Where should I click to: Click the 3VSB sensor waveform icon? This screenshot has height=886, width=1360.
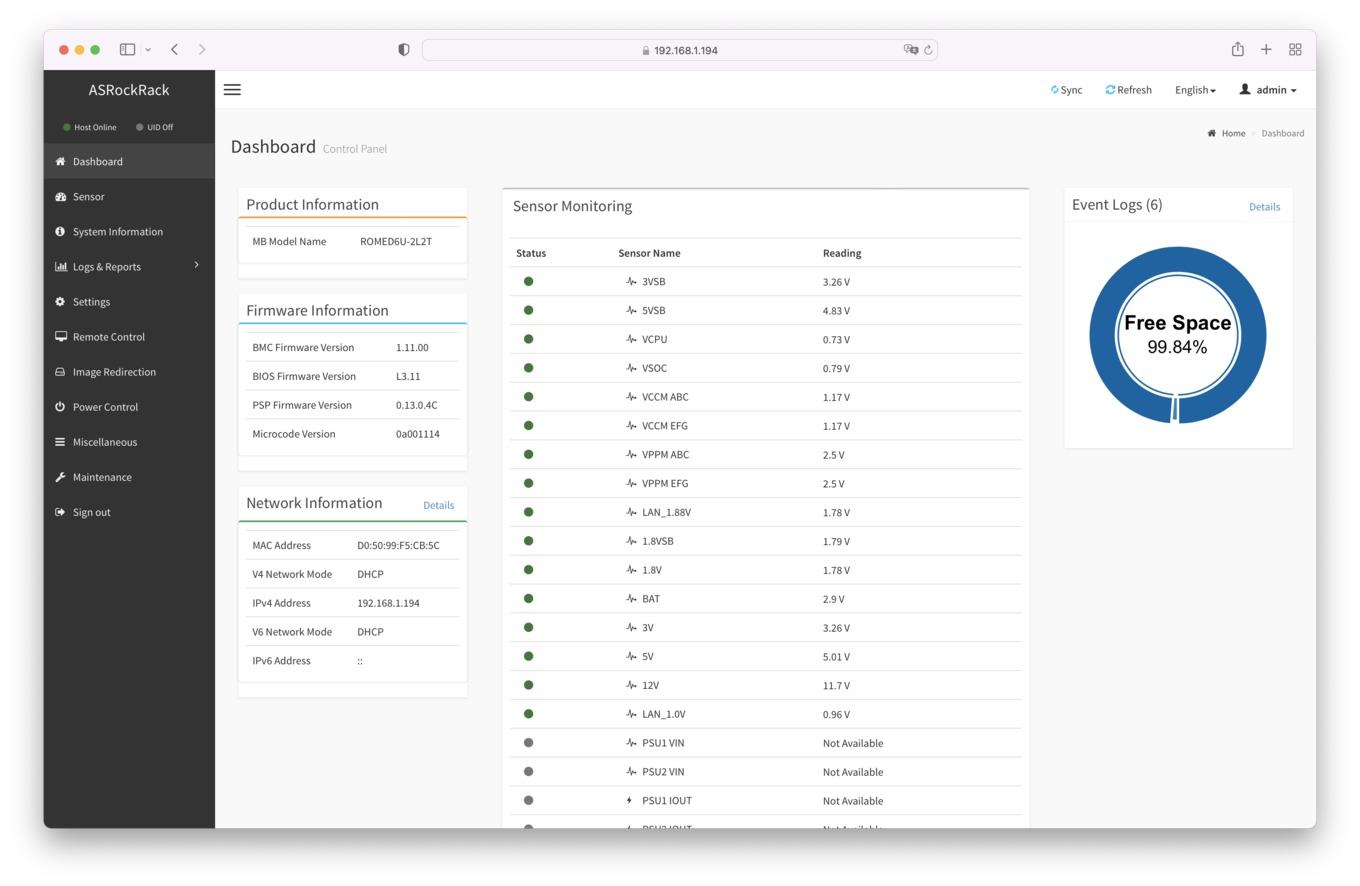[631, 282]
